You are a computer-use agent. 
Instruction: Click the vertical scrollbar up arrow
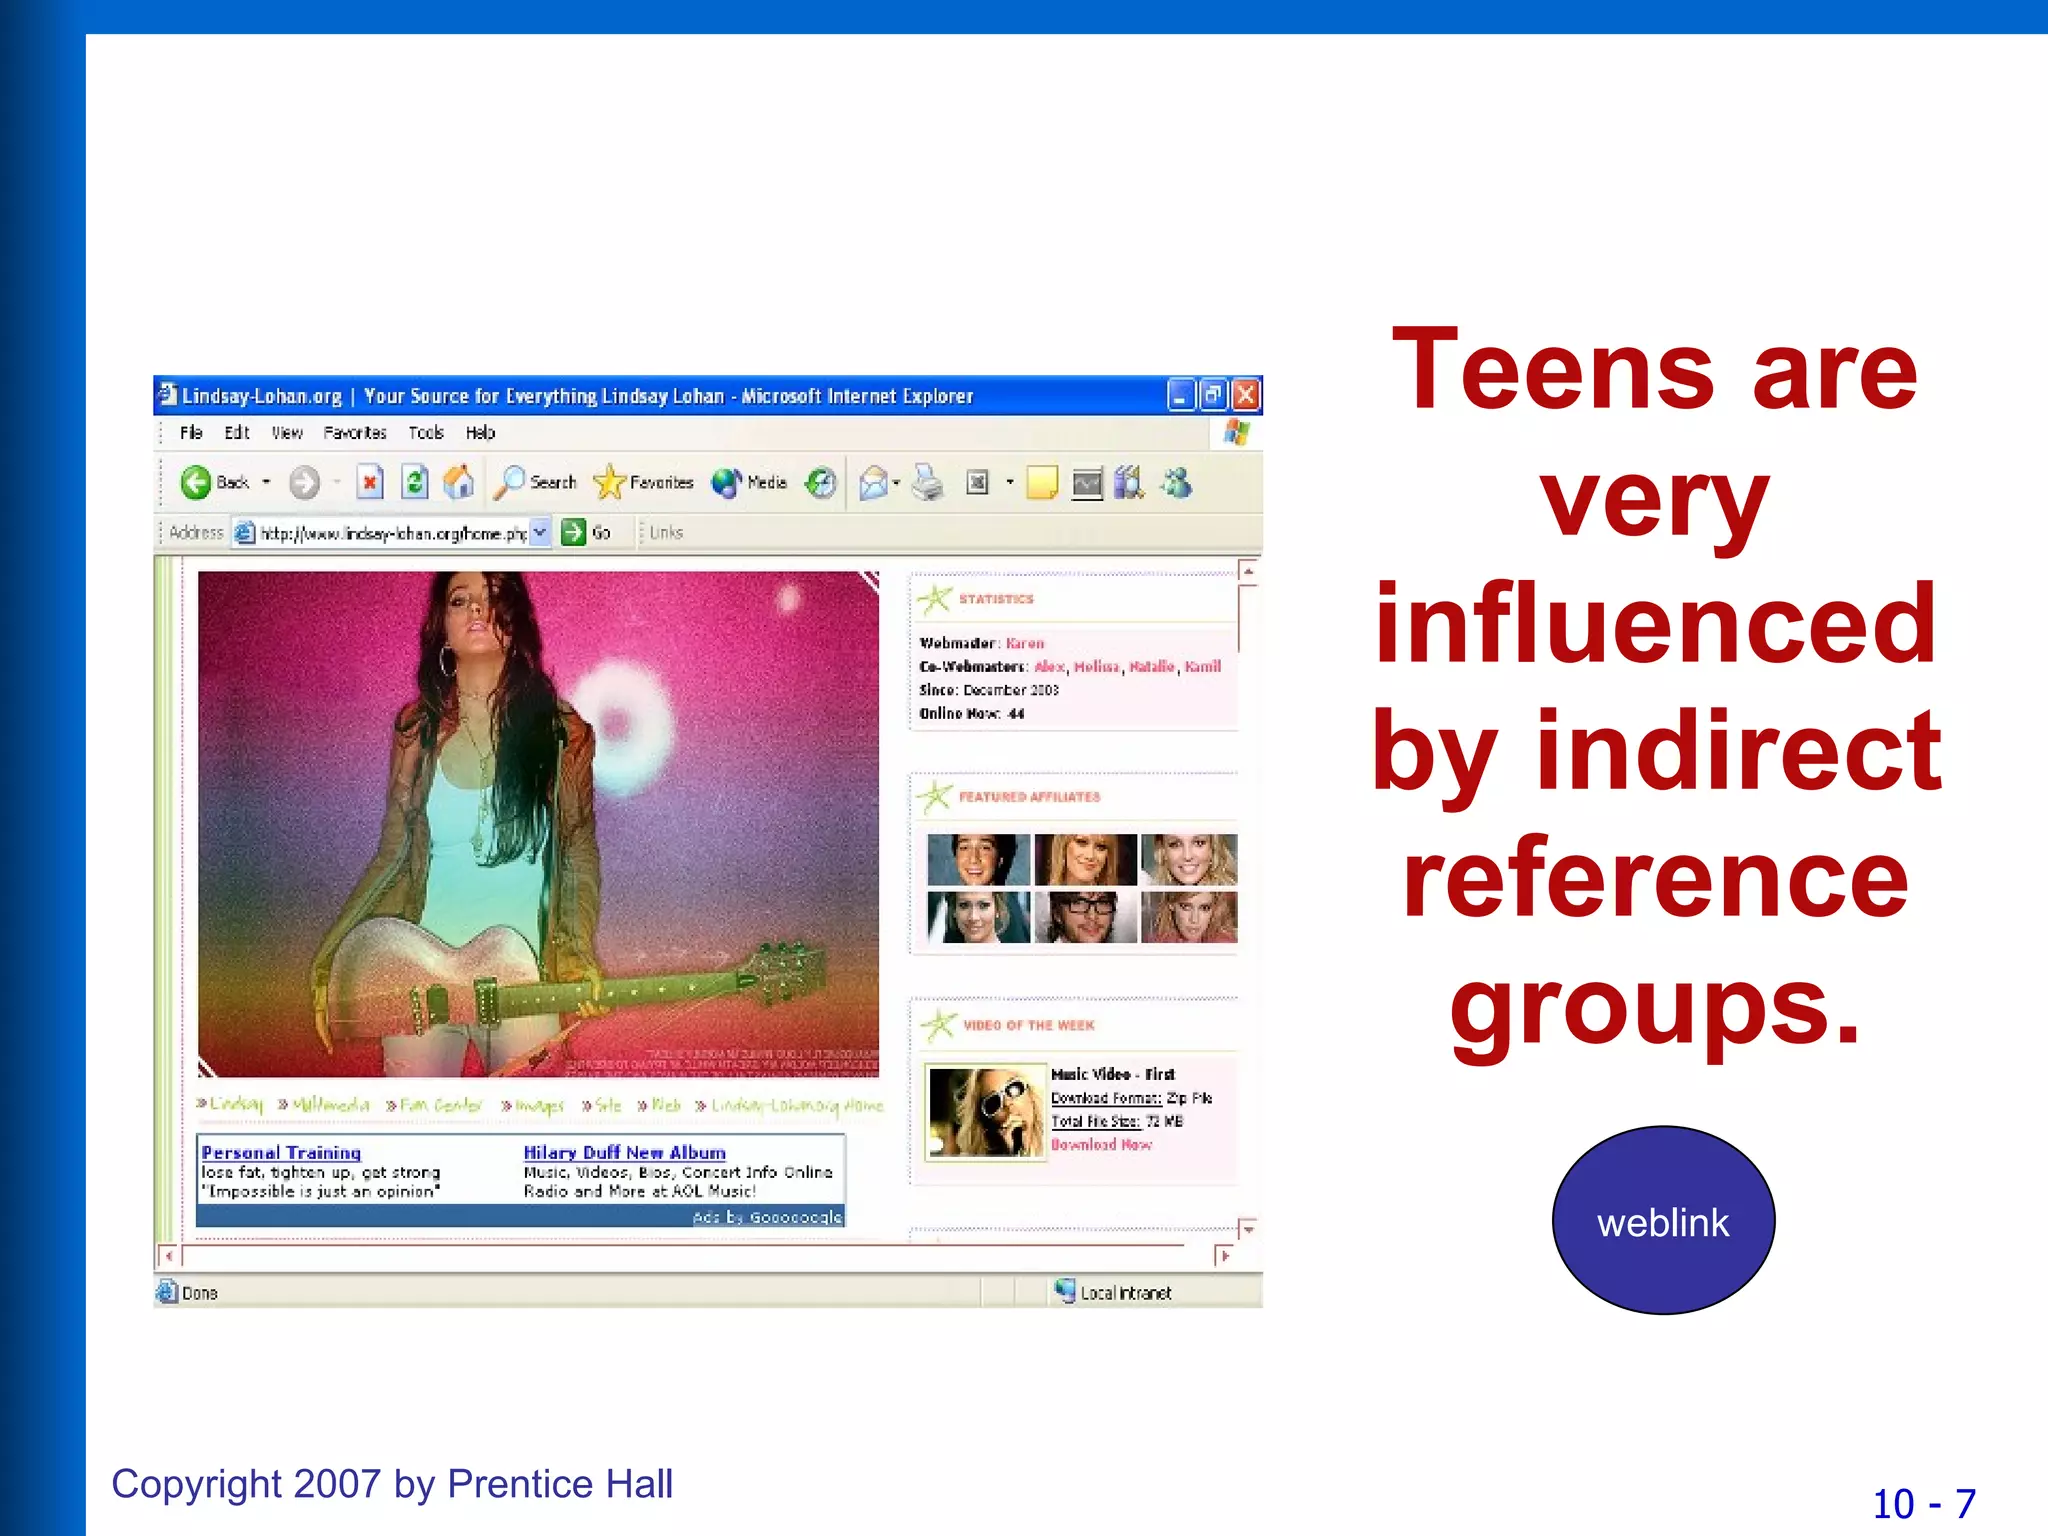1247,571
